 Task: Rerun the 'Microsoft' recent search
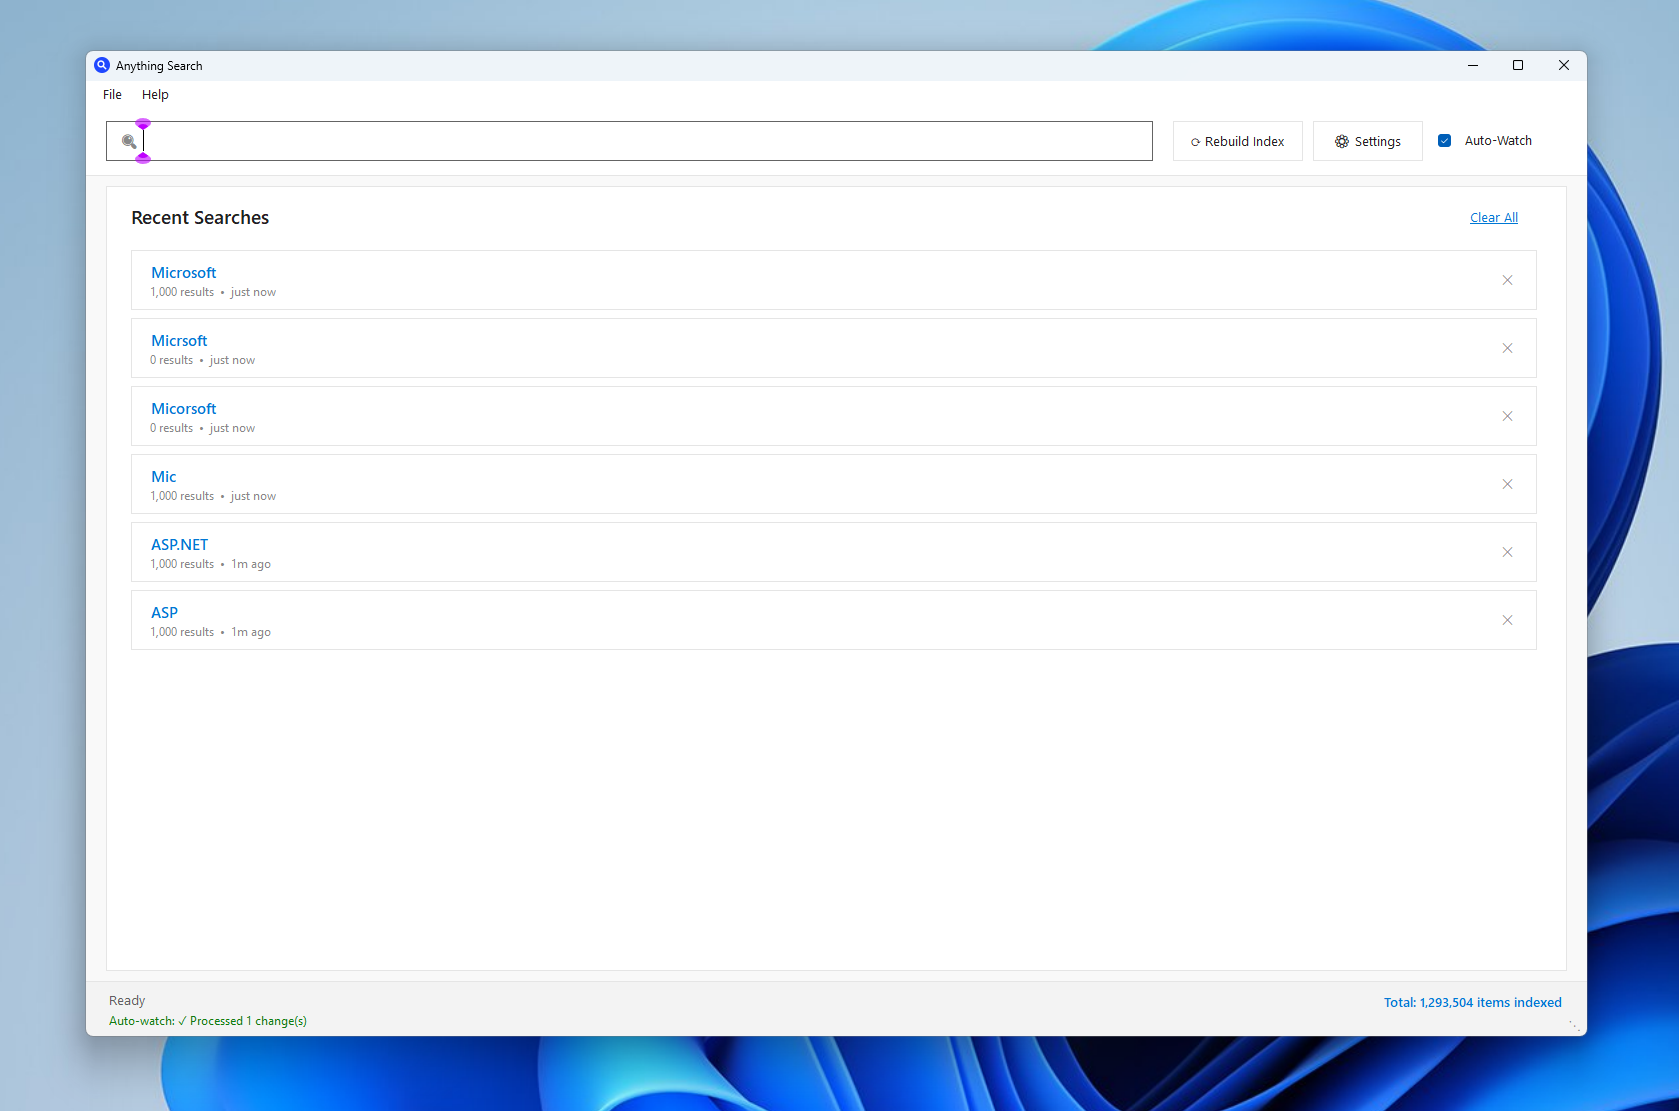coord(183,272)
